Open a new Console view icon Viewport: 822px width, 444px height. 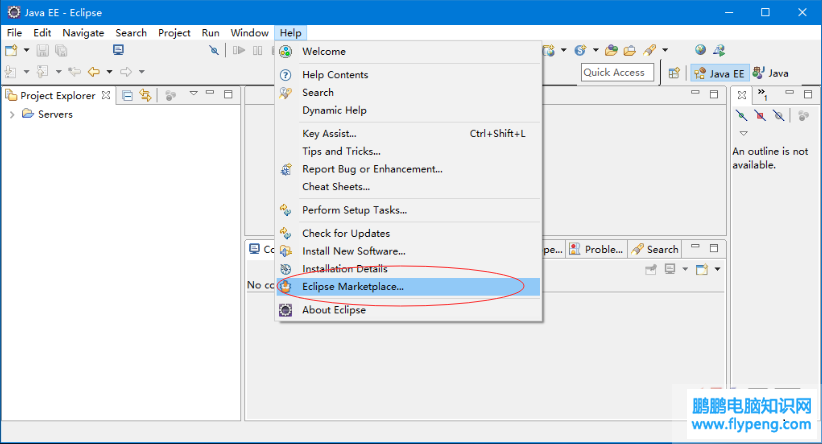tap(702, 269)
